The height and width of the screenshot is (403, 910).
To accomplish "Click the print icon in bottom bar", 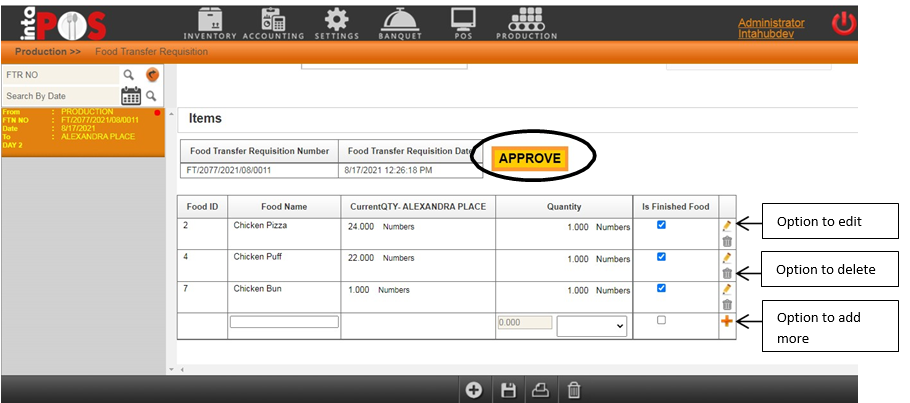I will coord(540,391).
